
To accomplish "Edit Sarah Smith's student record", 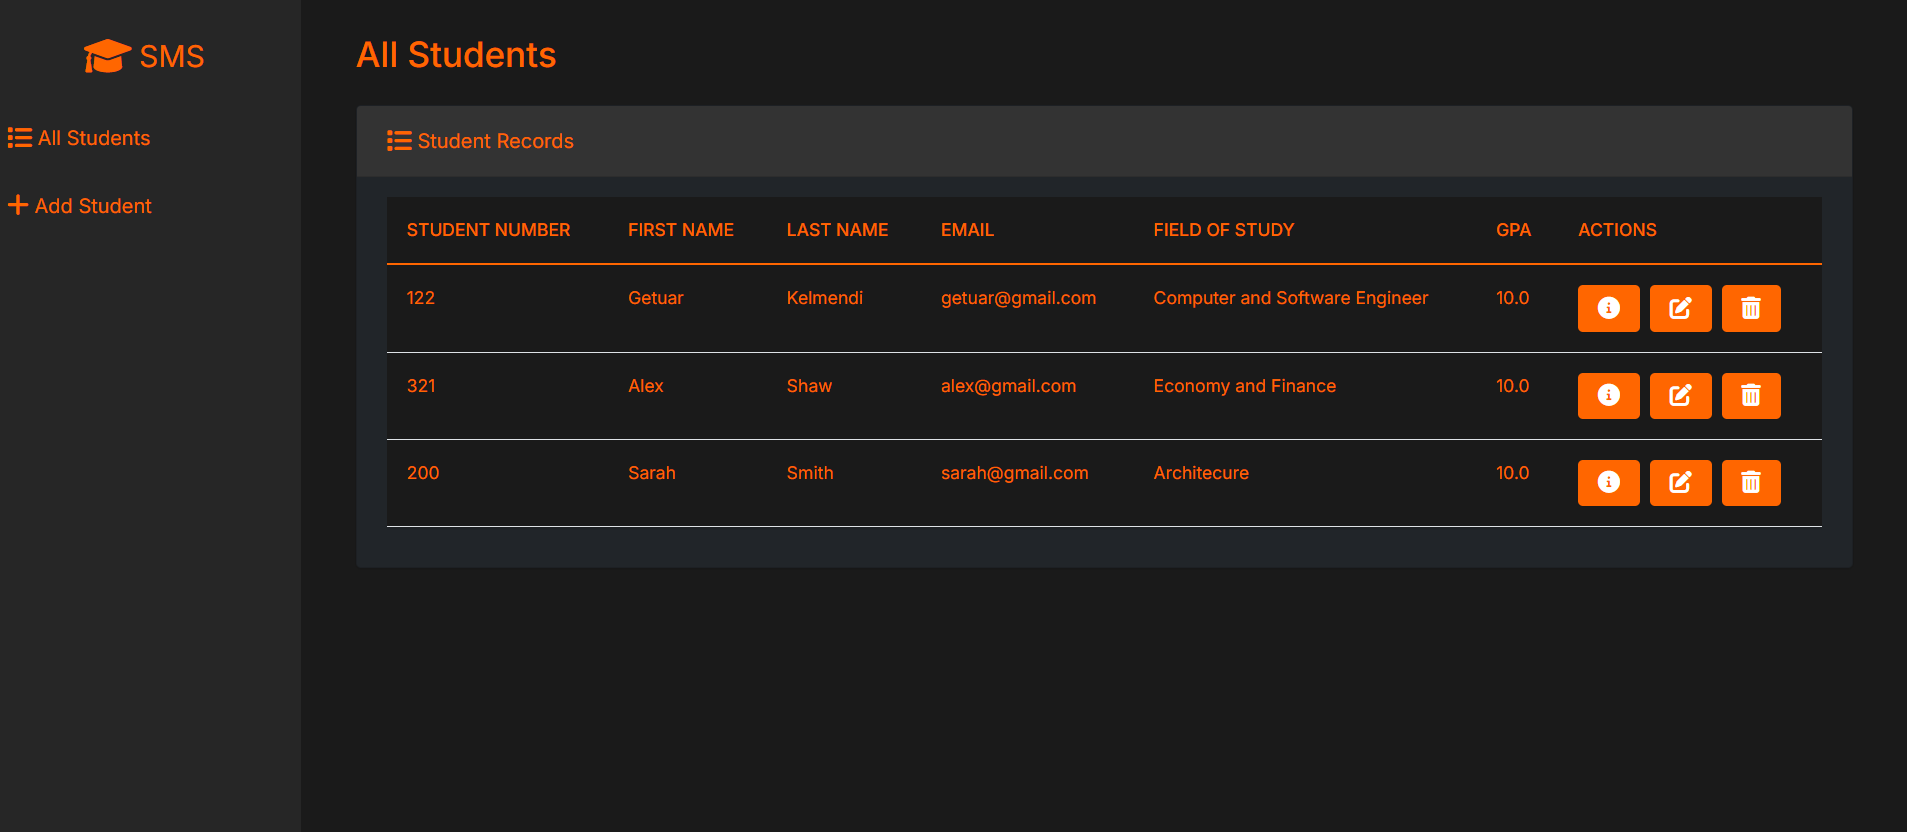I will coord(1680,483).
